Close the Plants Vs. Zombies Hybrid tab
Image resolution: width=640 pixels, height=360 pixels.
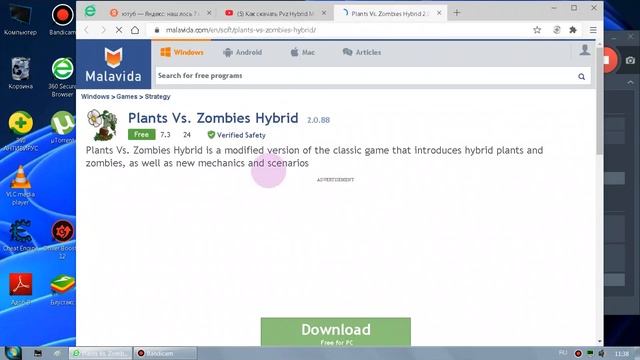[439, 13]
